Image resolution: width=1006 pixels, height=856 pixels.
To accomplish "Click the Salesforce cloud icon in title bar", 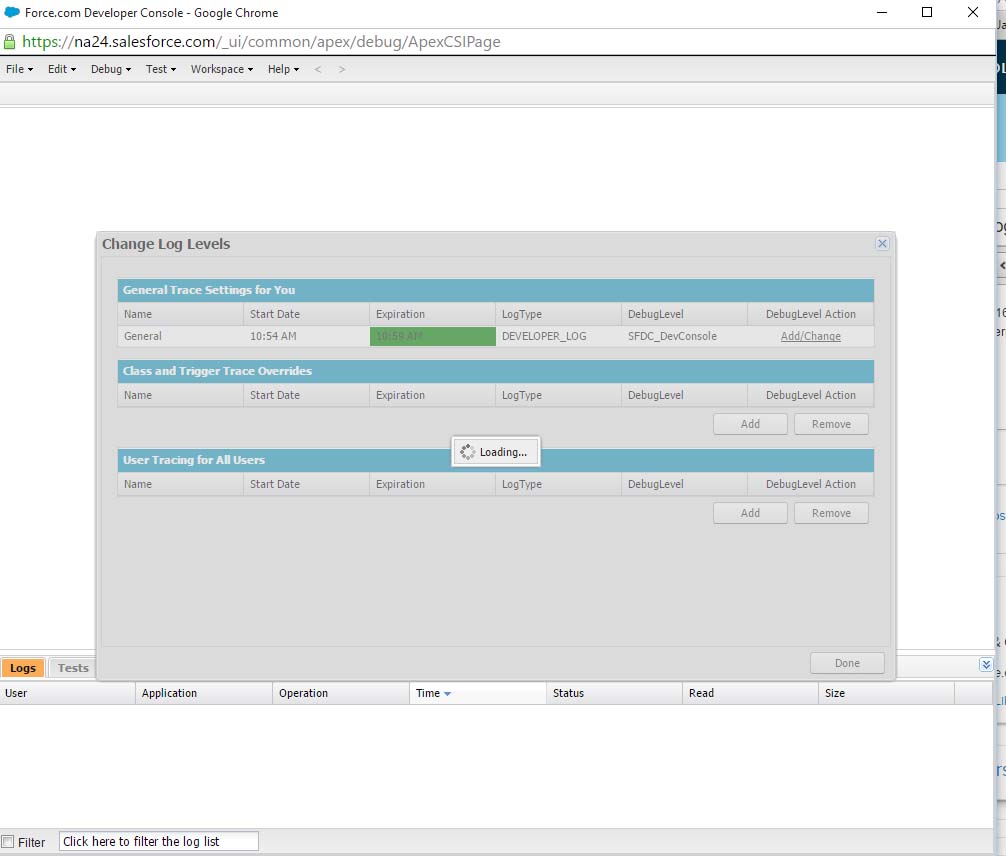I will point(12,13).
